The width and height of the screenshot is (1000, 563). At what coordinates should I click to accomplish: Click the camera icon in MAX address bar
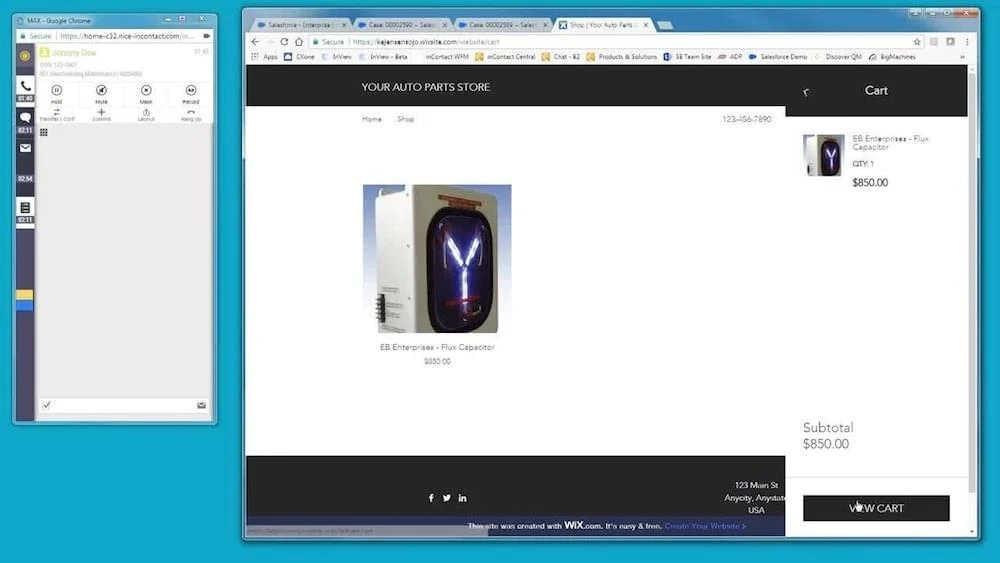[207, 36]
